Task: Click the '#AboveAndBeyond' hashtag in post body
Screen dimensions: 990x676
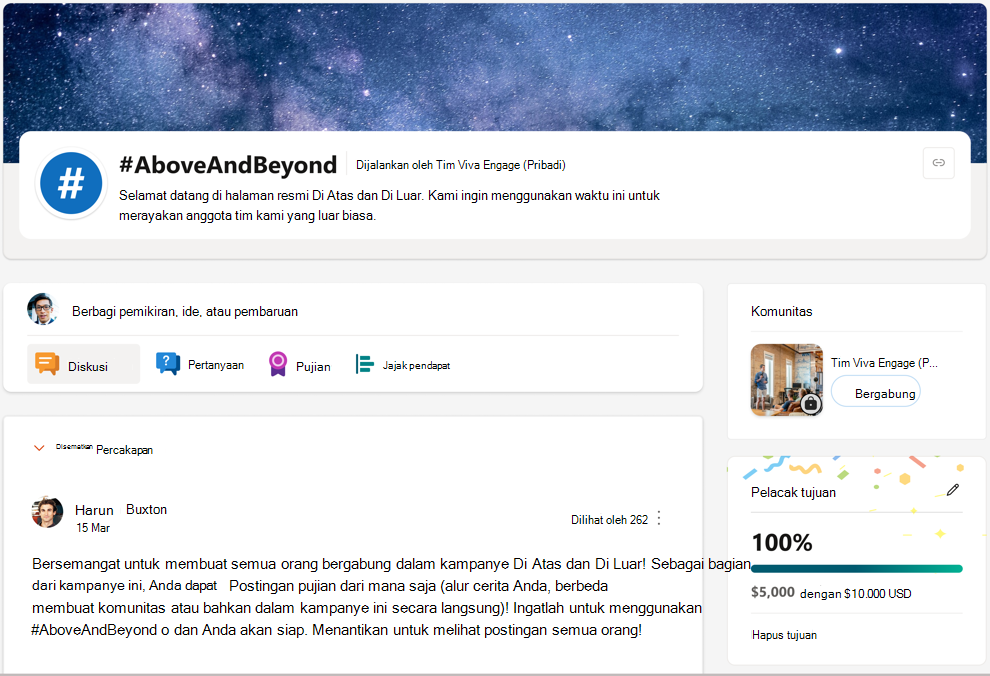Action: tap(94, 630)
